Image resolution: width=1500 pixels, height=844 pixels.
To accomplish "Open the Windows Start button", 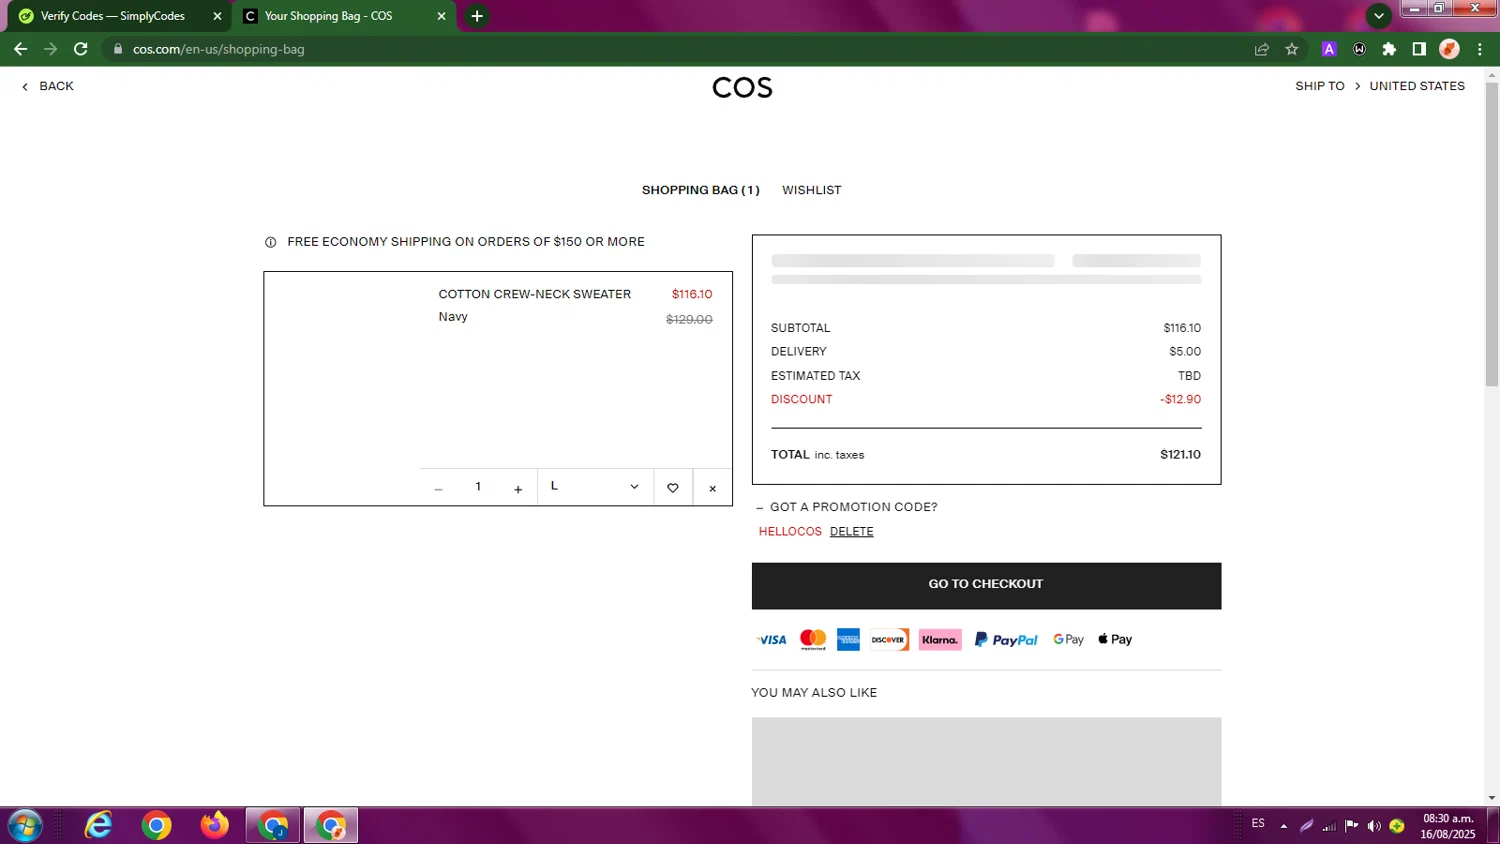I will tap(24, 826).
